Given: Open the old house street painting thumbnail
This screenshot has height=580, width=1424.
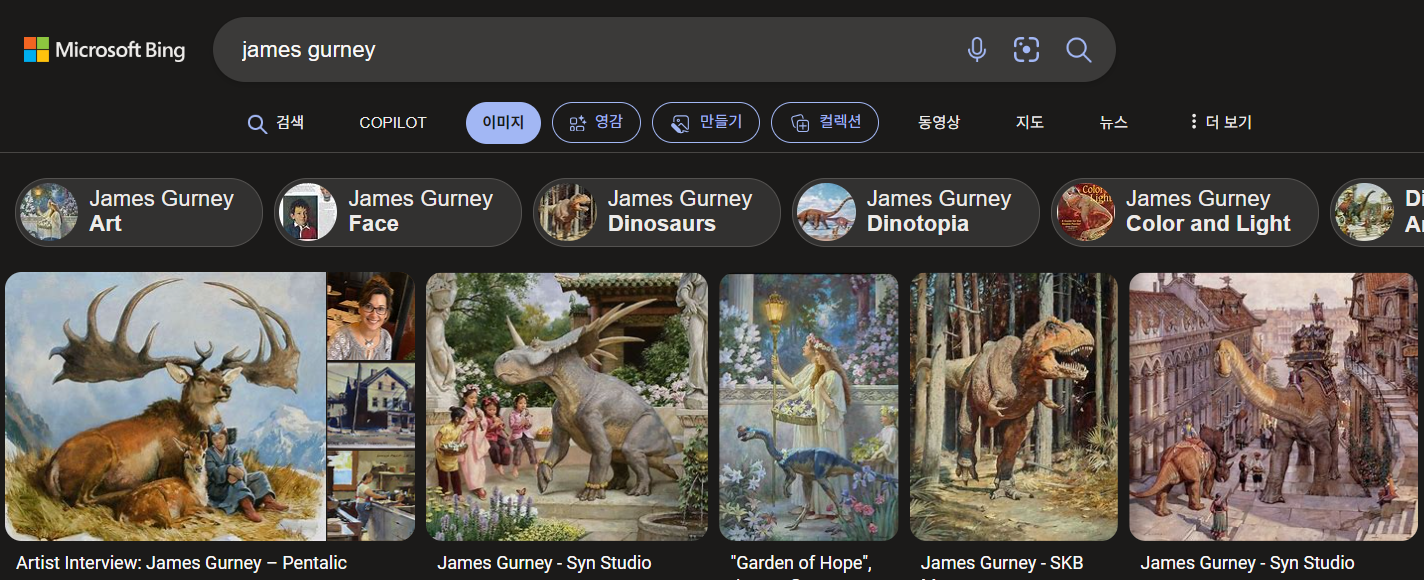Looking at the screenshot, I should 371,405.
